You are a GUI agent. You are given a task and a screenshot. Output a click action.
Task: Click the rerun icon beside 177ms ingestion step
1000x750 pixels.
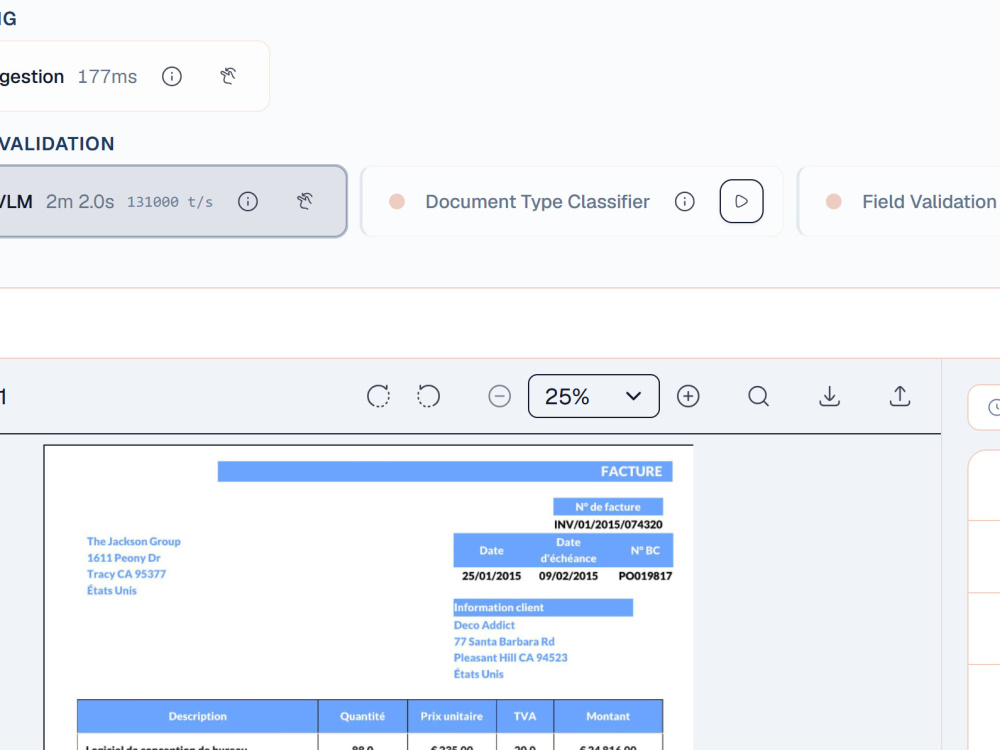click(x=228, y=77)
